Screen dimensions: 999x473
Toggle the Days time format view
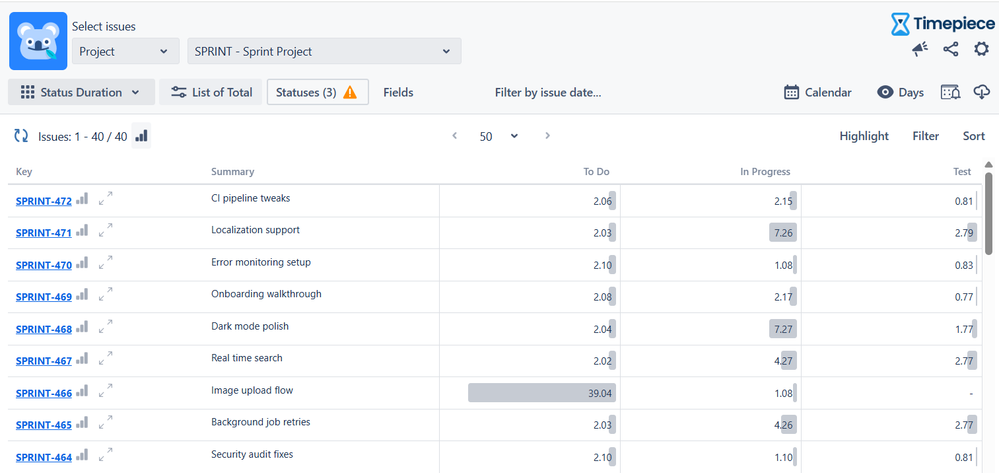pos(900,92)
